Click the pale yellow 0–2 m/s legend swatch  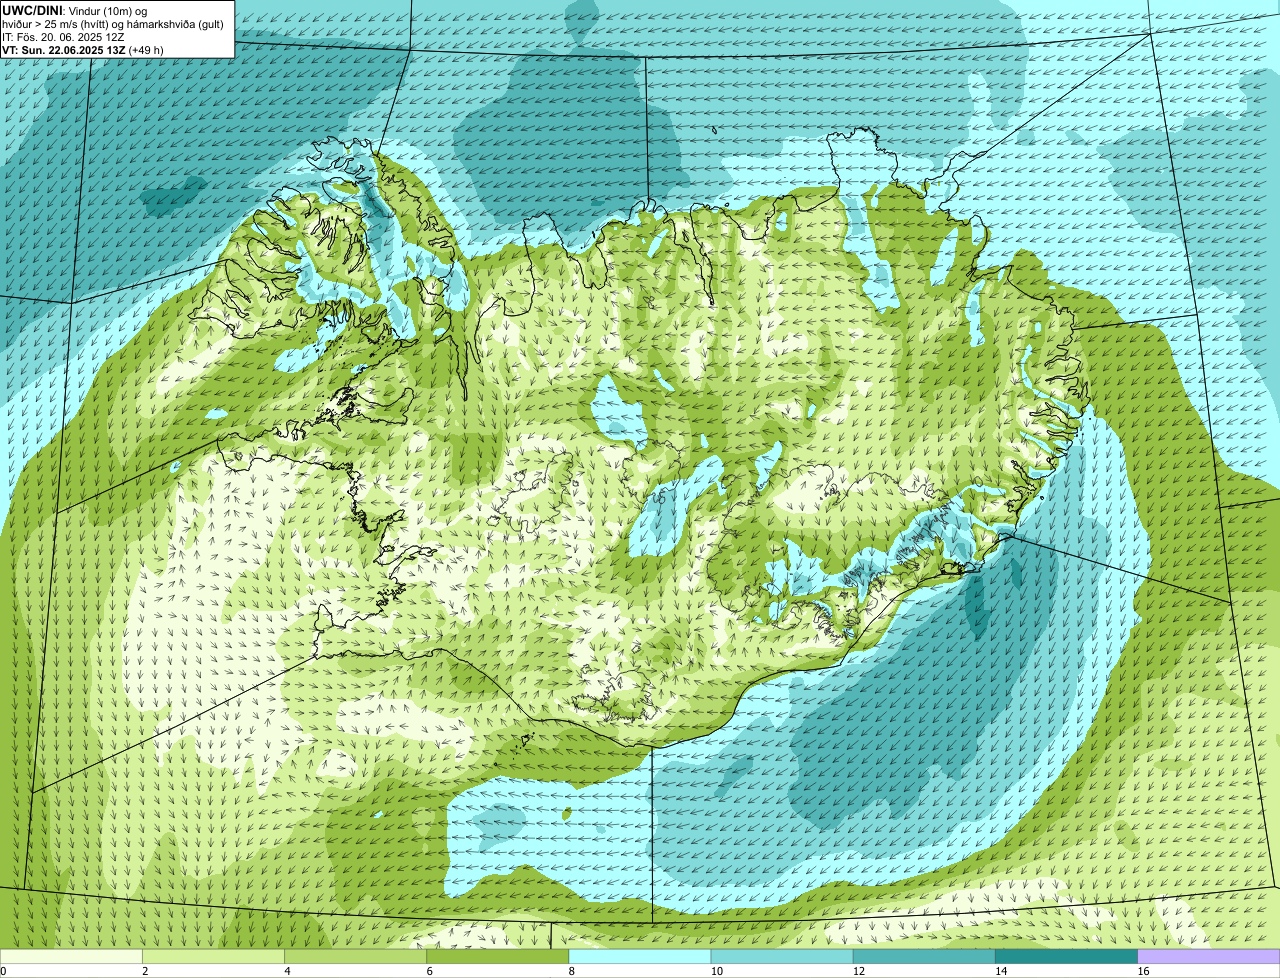[x=71, y=956]
